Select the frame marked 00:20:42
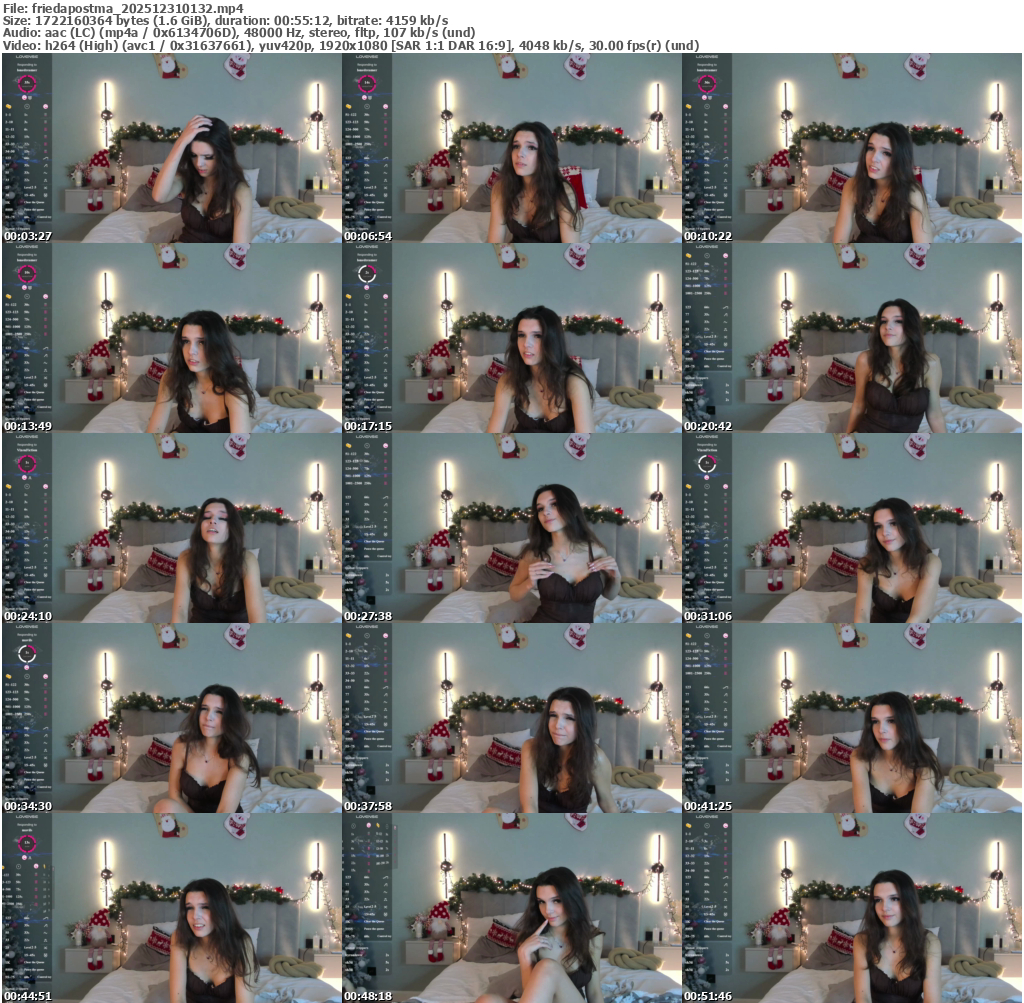This screenshot has height=1003, width=1024. point(852,338)
